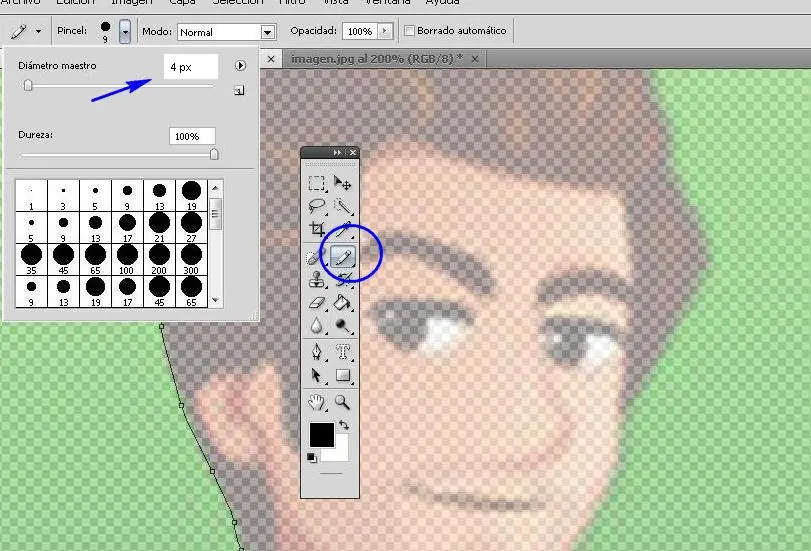Select the Clone Stamp tool
The image size is (811, 551).
317,279
